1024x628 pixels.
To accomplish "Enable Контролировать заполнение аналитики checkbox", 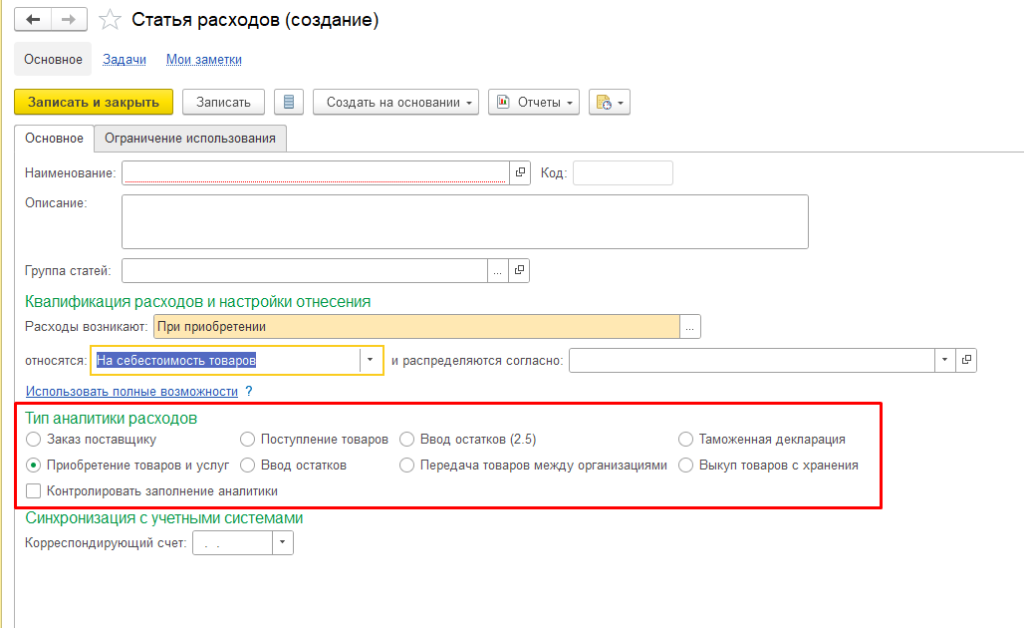I will click(x=34, y=491).
